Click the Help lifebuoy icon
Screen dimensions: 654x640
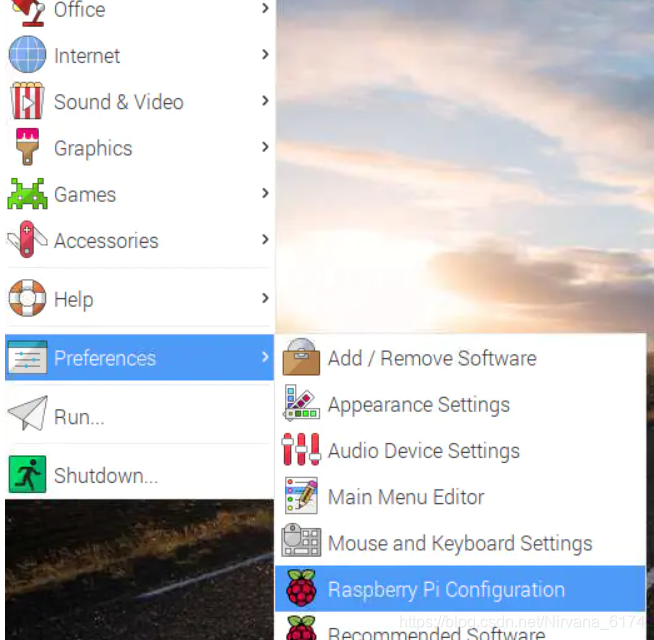[x=28, y=298]
